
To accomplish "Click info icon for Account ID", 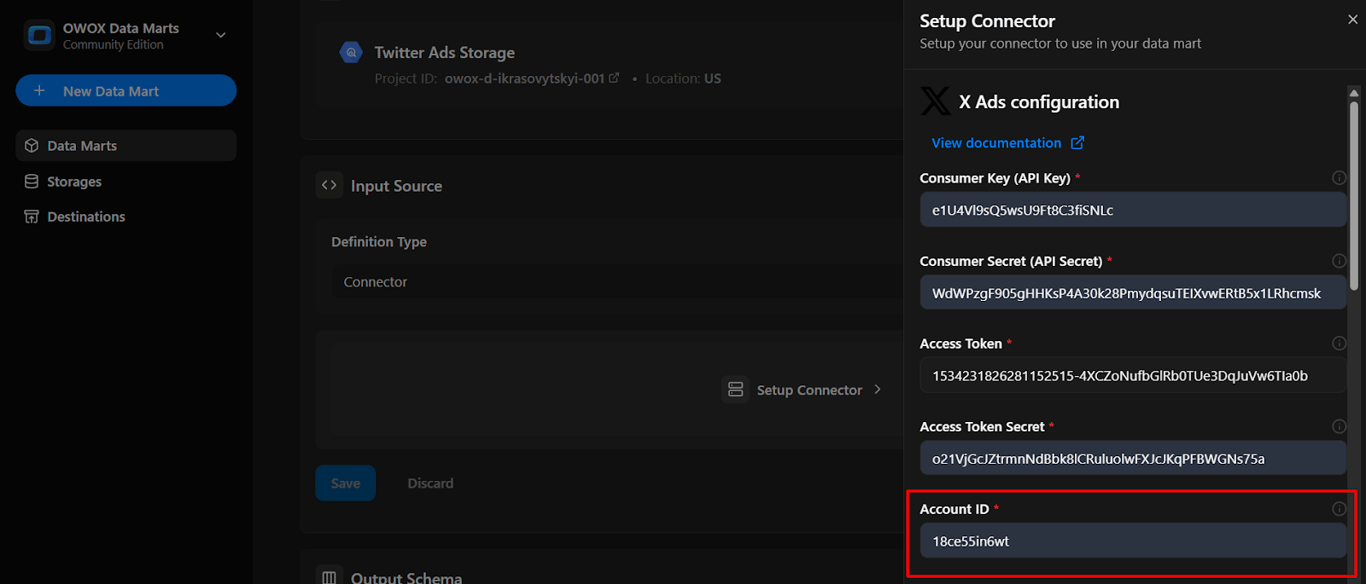I will [1339, 509].
